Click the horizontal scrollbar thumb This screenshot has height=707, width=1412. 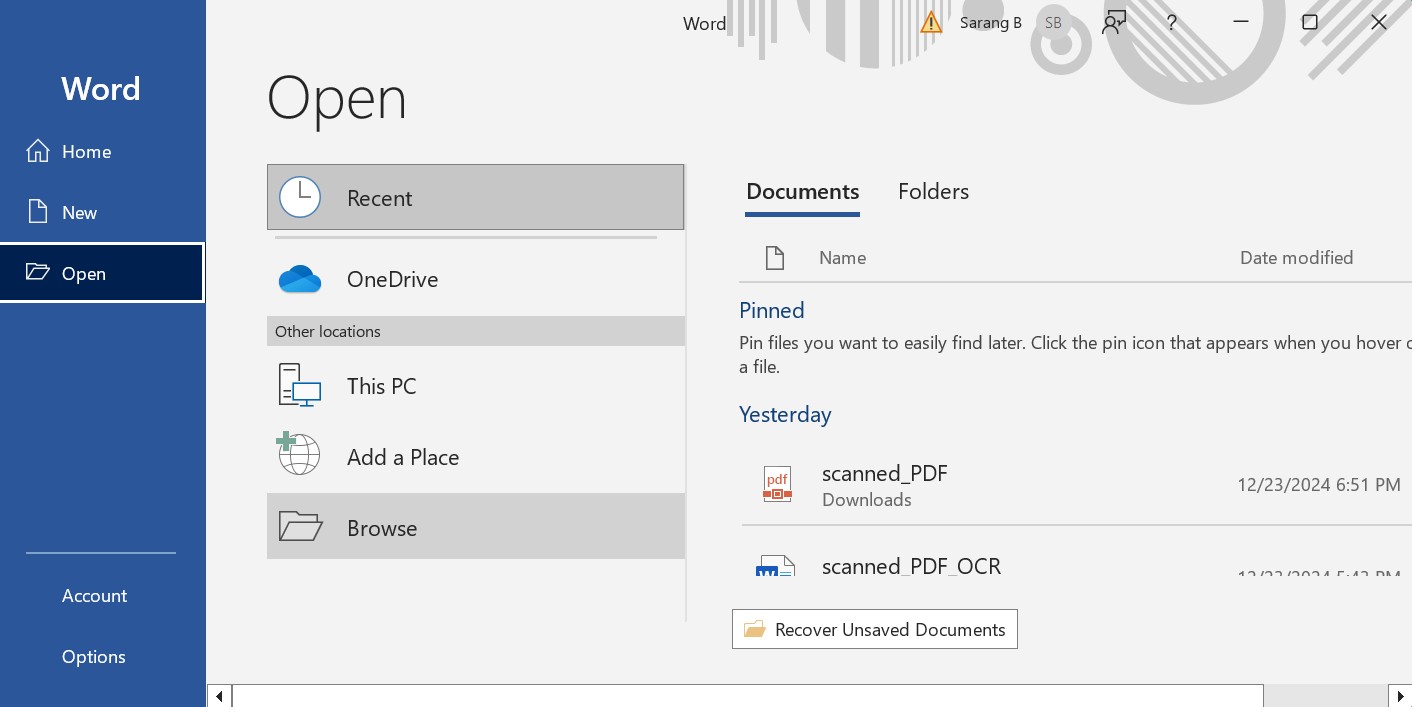pos(748,696)
